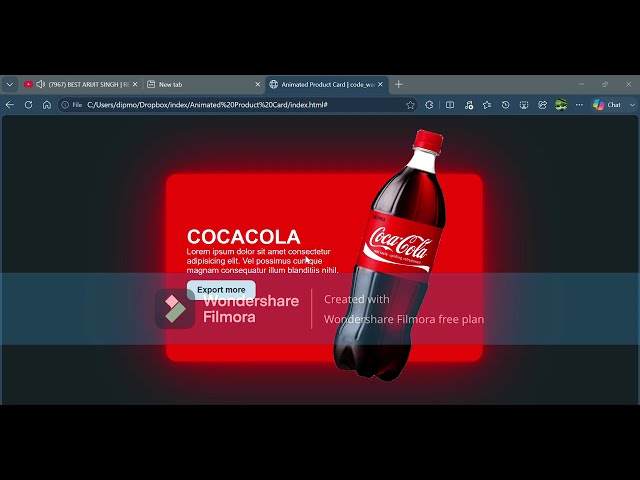Switch to the New tab tab
The image size is (640, 480).
coord(203,84)
